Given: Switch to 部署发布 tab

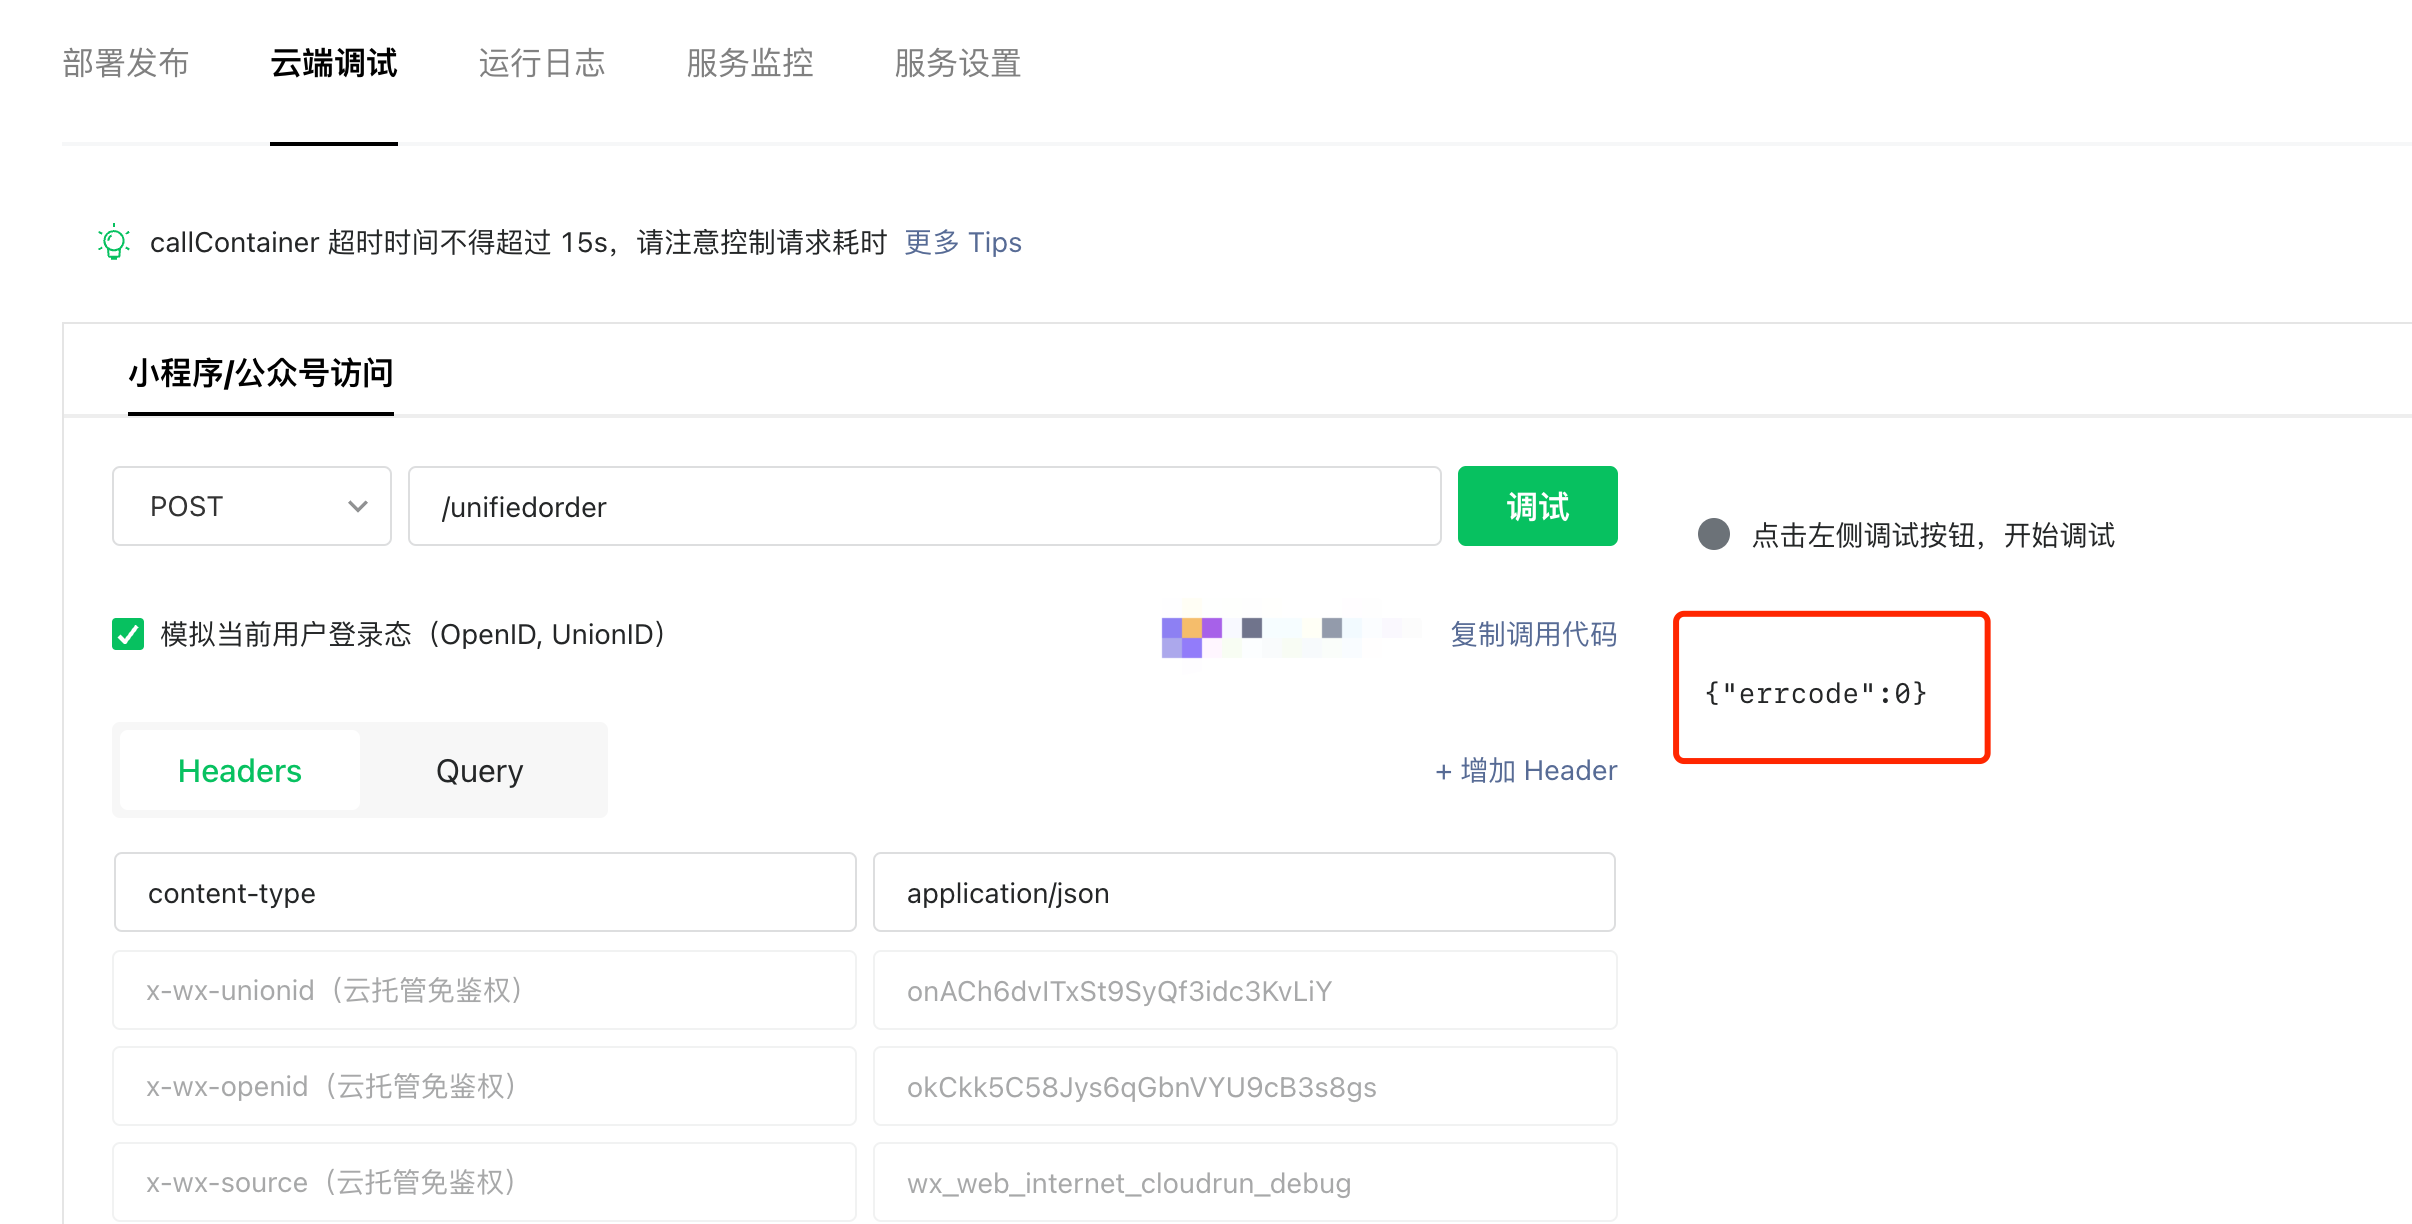Looking at the screenshot, I should click(125, 63).
